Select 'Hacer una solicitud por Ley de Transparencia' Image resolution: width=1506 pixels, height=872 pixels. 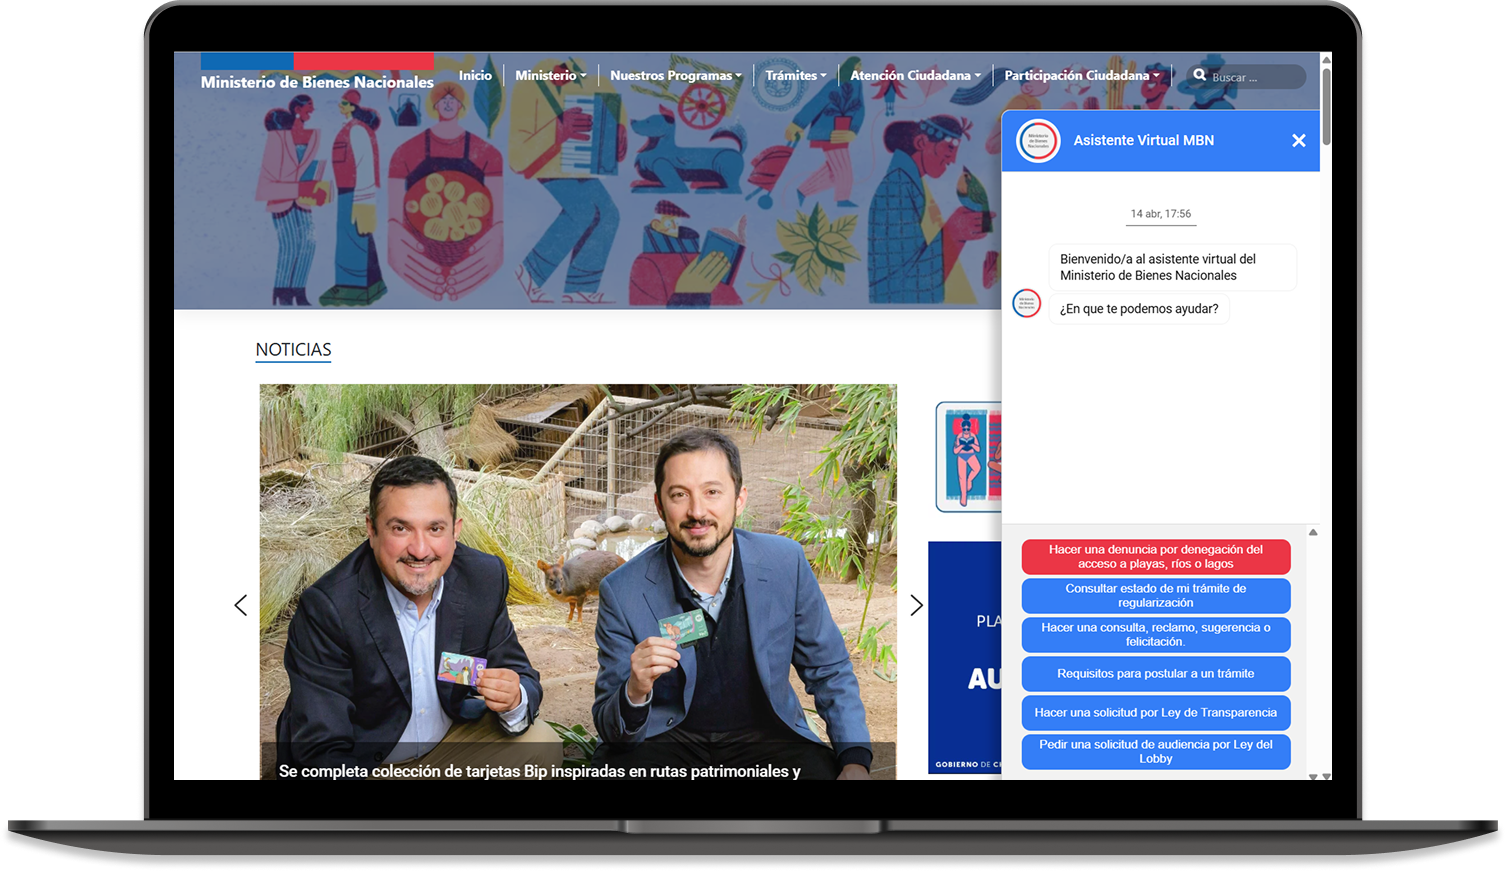click(x=1155, y=712)
